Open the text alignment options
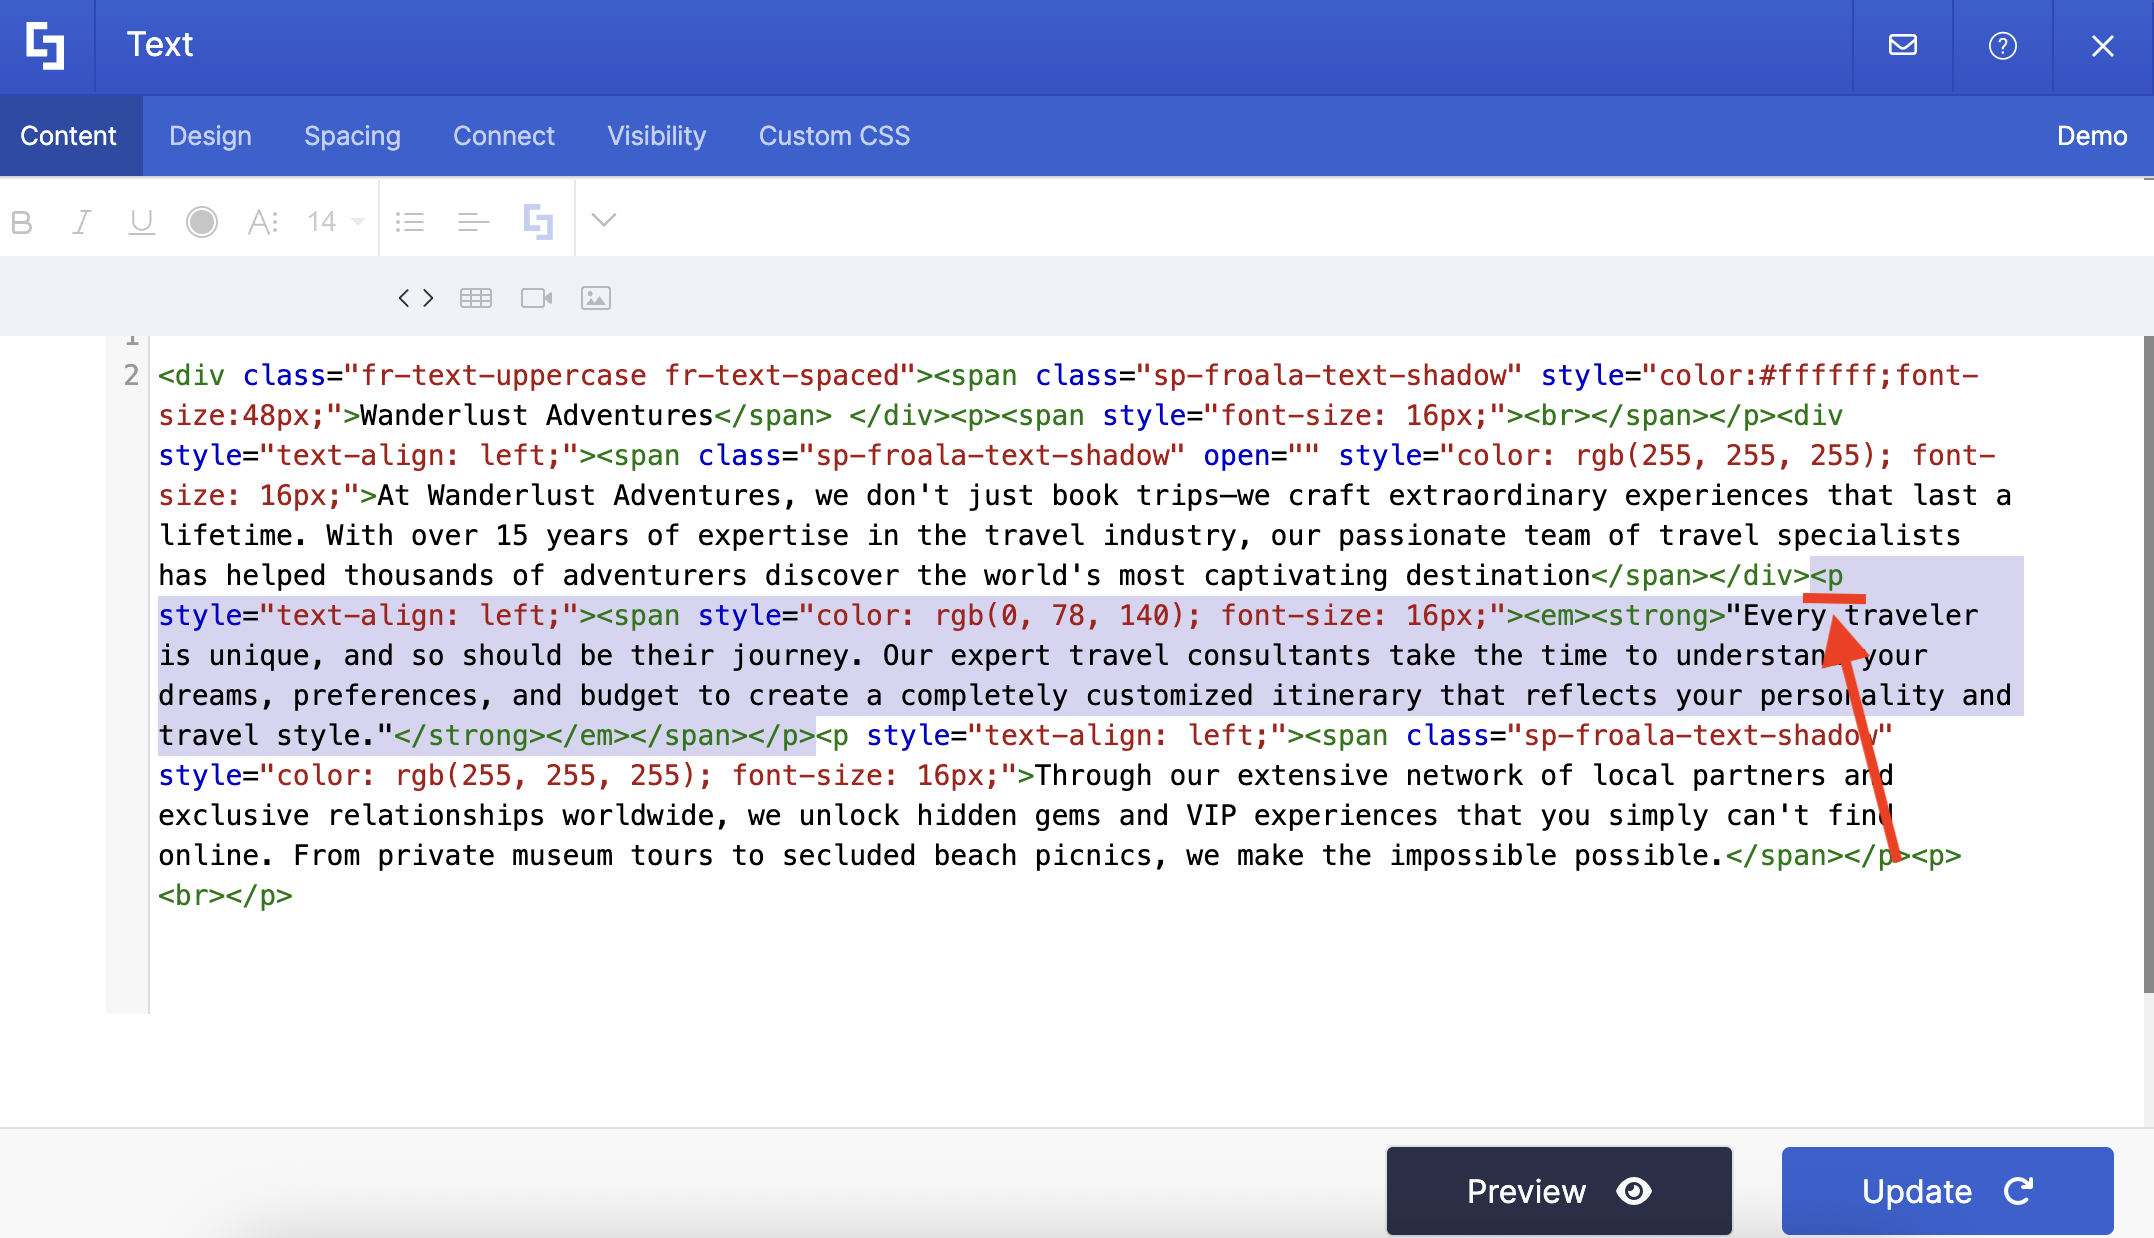The width and height of the screenshot is (2154, 1238). [x=473, y=222]
